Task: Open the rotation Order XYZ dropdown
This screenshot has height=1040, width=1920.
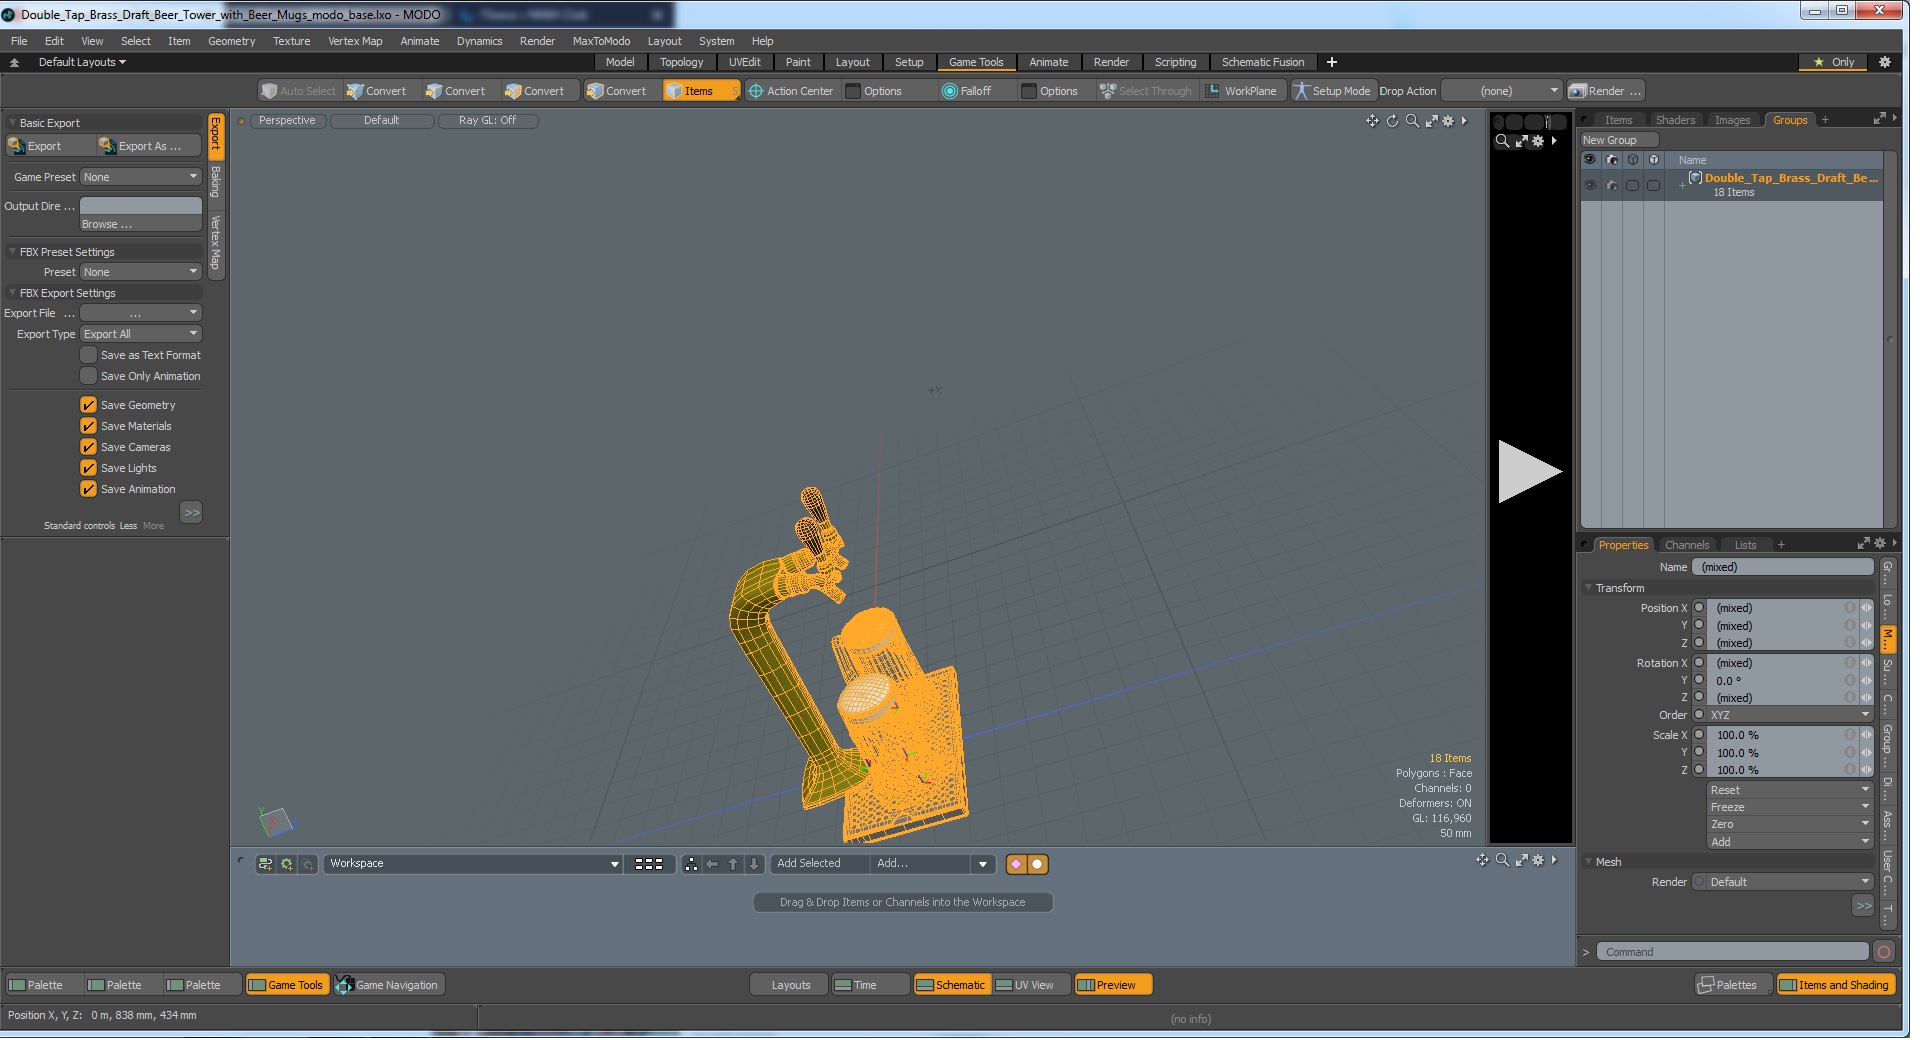Action: coord(1788,716)
